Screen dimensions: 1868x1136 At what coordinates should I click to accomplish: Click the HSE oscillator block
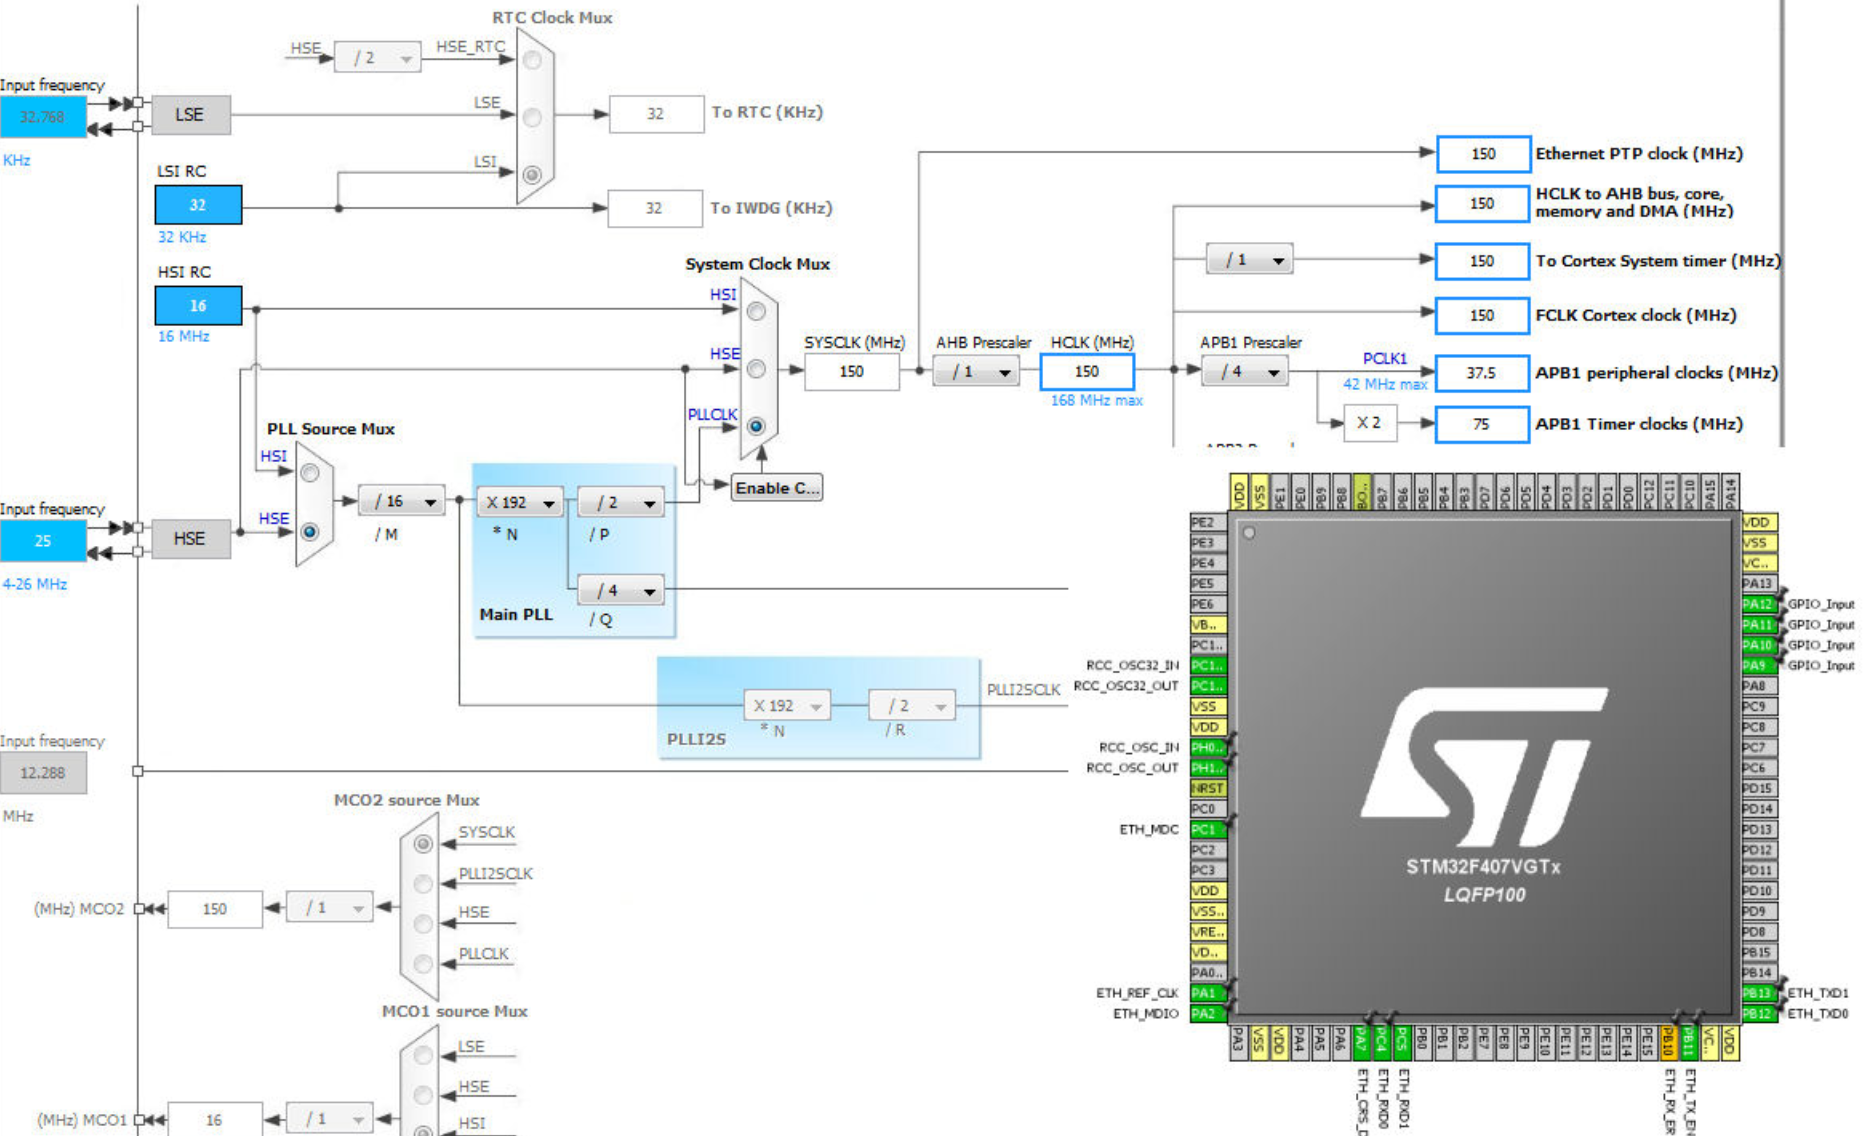[190, 539]
